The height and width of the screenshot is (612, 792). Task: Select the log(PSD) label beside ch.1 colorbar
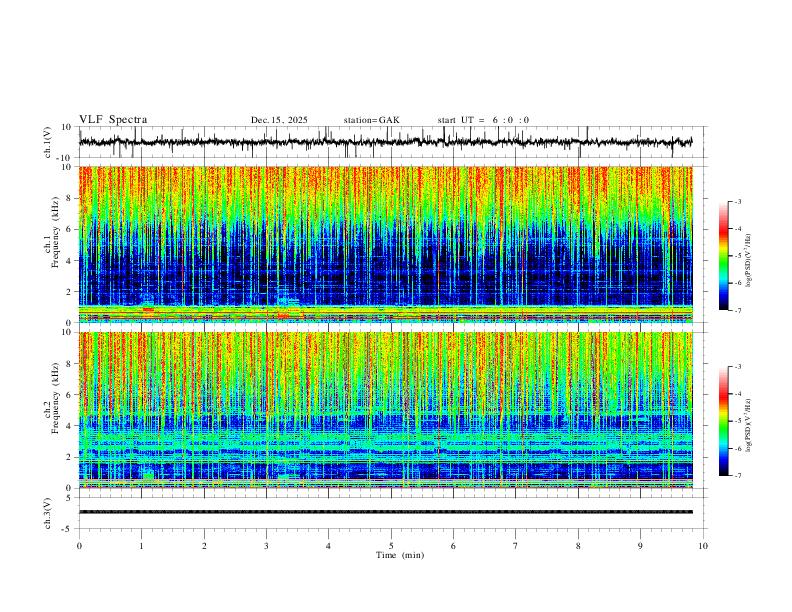[x=749, y=261]
